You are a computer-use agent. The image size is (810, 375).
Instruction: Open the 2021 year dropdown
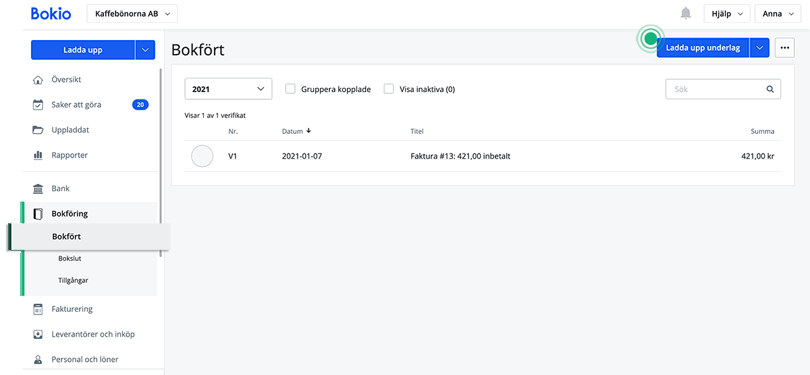pyautogui.click(x=228, y=89)
